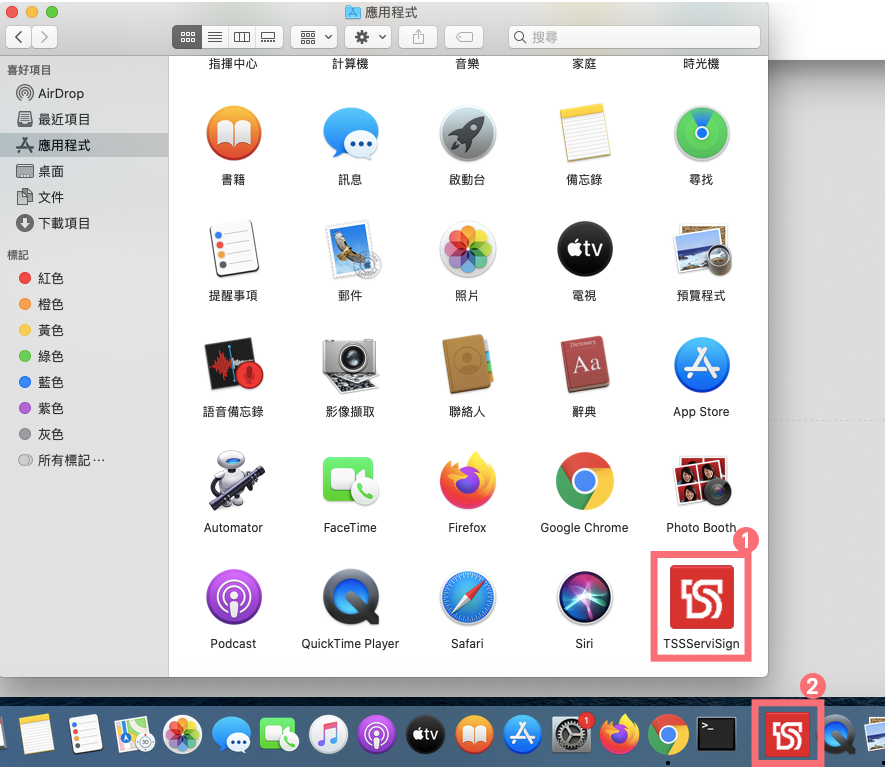The height and width of the screenshot is (767, 885).
Task: Select Firefox in the Finder window
Action: coord(467,481)
